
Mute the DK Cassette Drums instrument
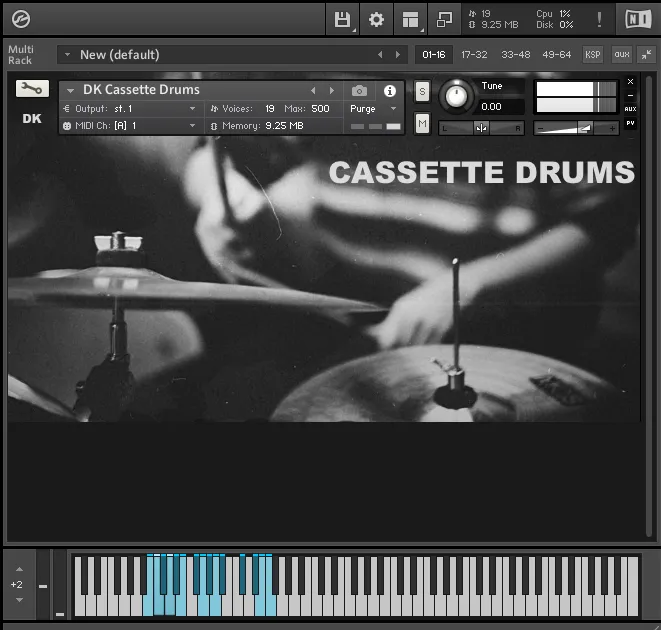coord(422,123)
